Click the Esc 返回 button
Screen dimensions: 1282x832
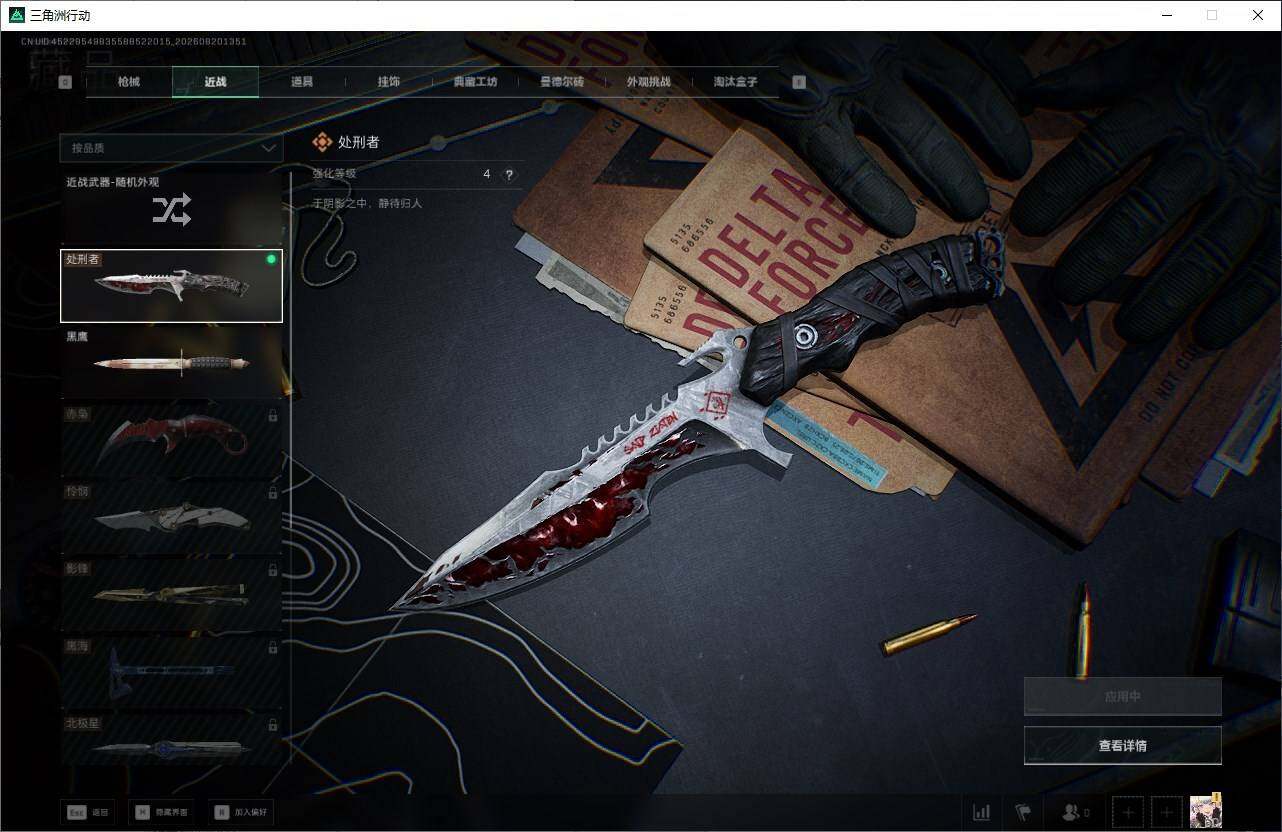[x=87, y=812]
